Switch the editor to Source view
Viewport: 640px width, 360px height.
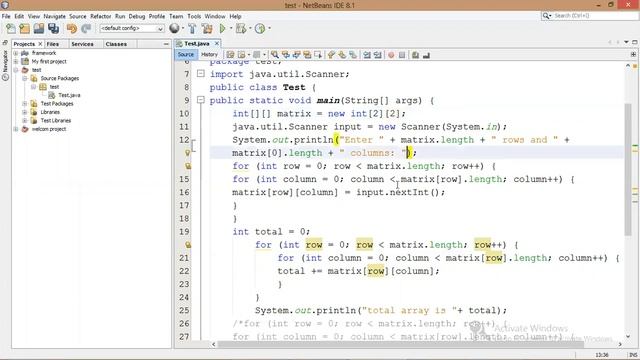pyautogui.click(x=186, y=55)
